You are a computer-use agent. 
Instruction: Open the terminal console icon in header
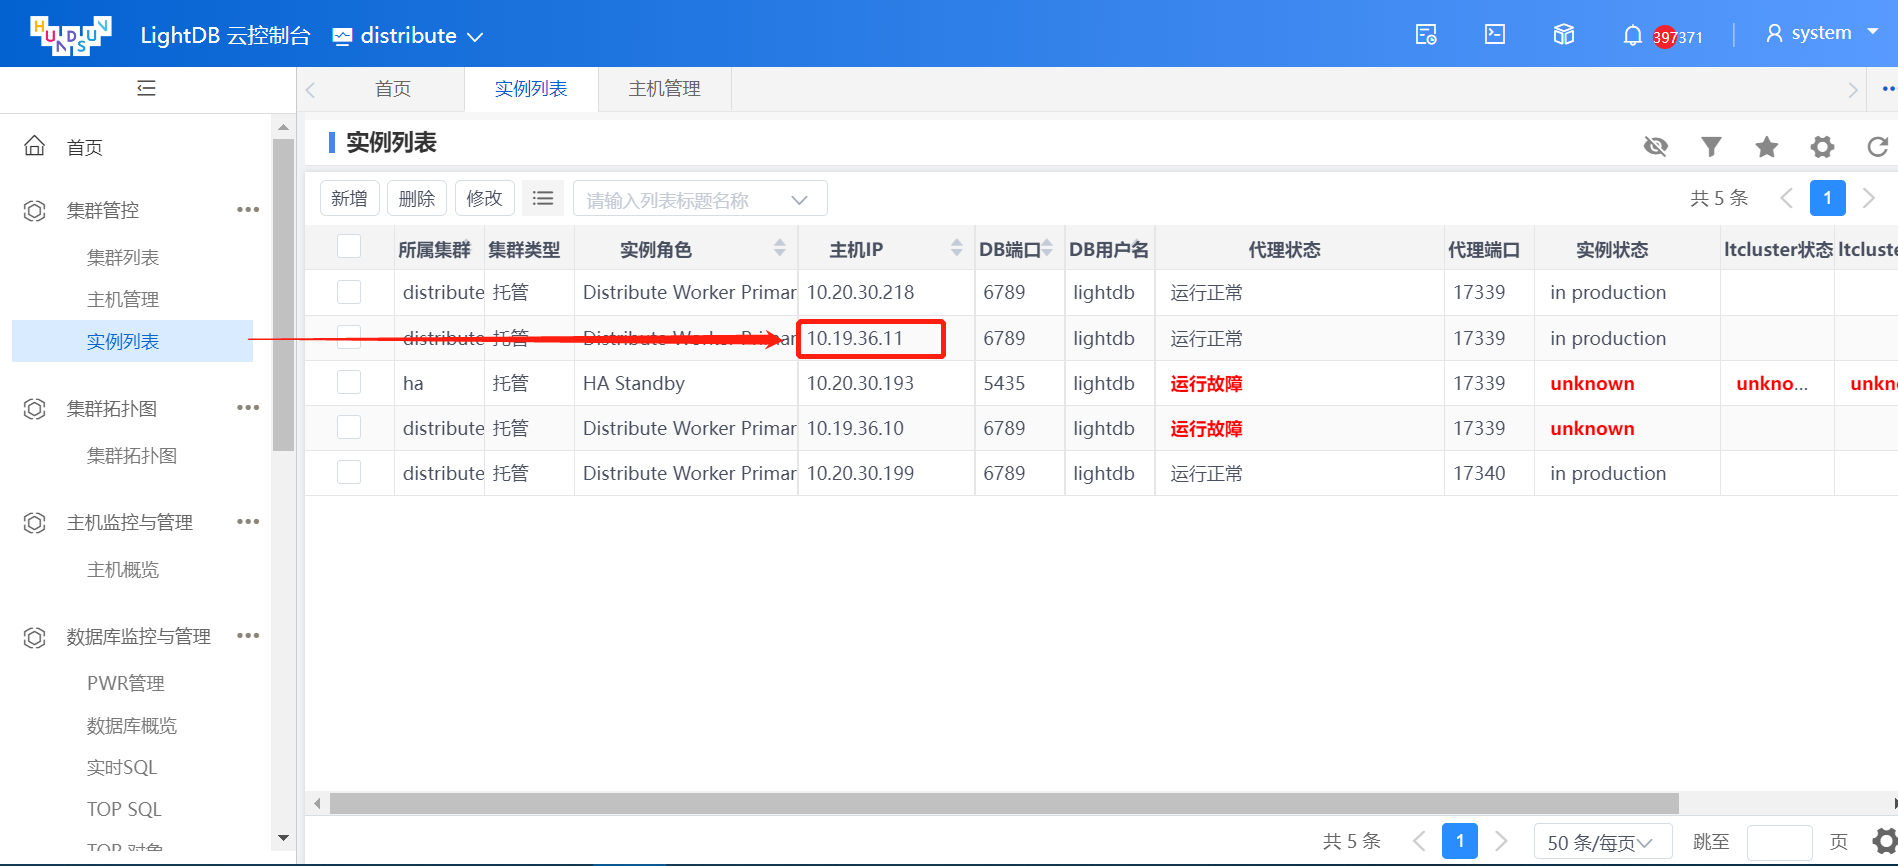coord(1495,35)
